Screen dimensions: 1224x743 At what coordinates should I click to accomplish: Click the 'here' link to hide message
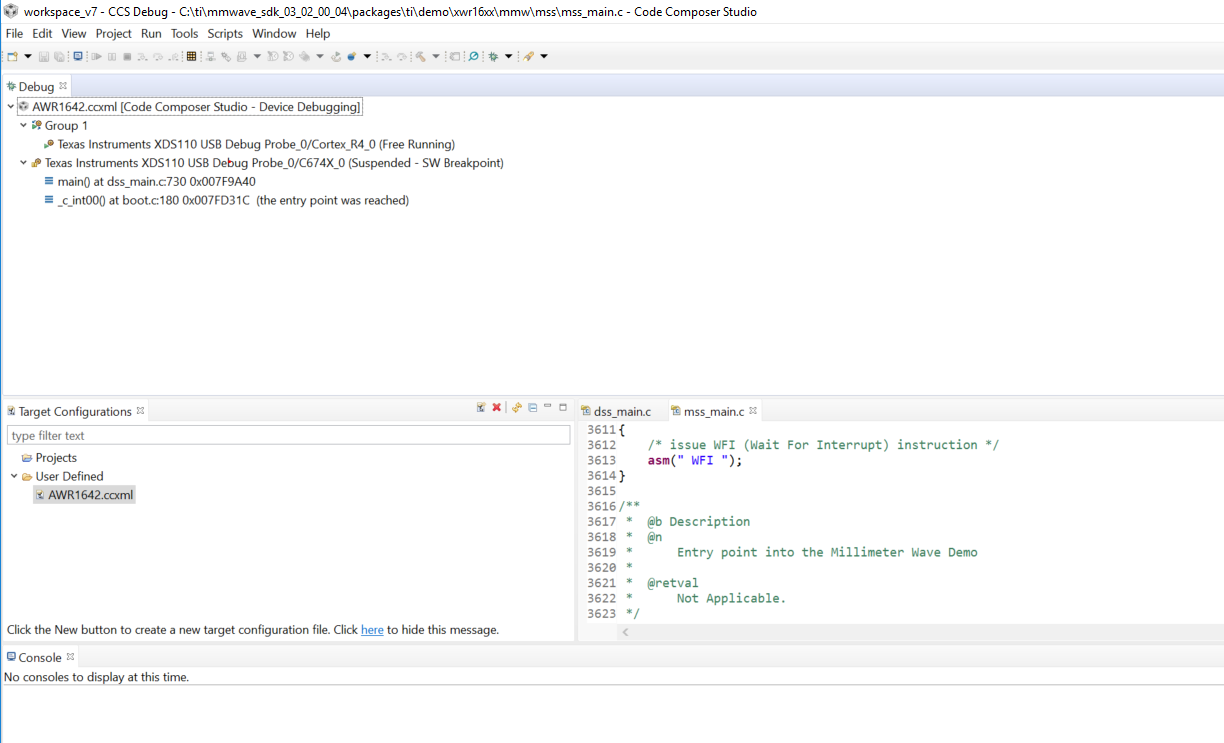[372, 630]
